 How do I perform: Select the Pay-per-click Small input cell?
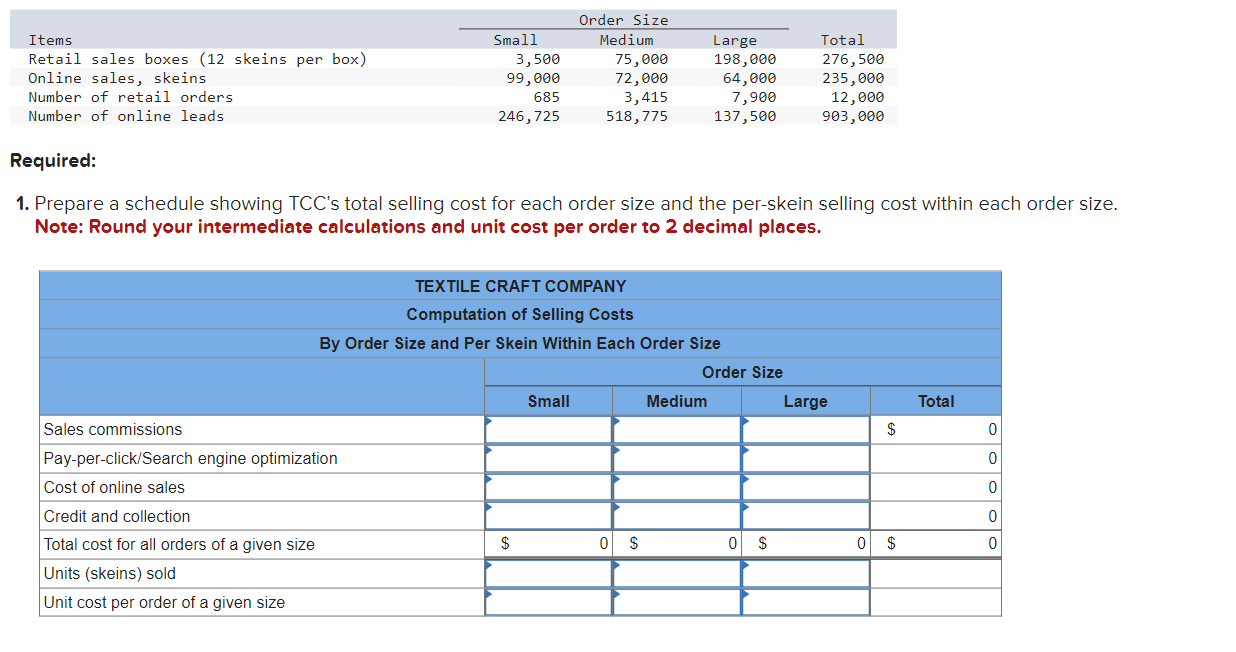548,458
